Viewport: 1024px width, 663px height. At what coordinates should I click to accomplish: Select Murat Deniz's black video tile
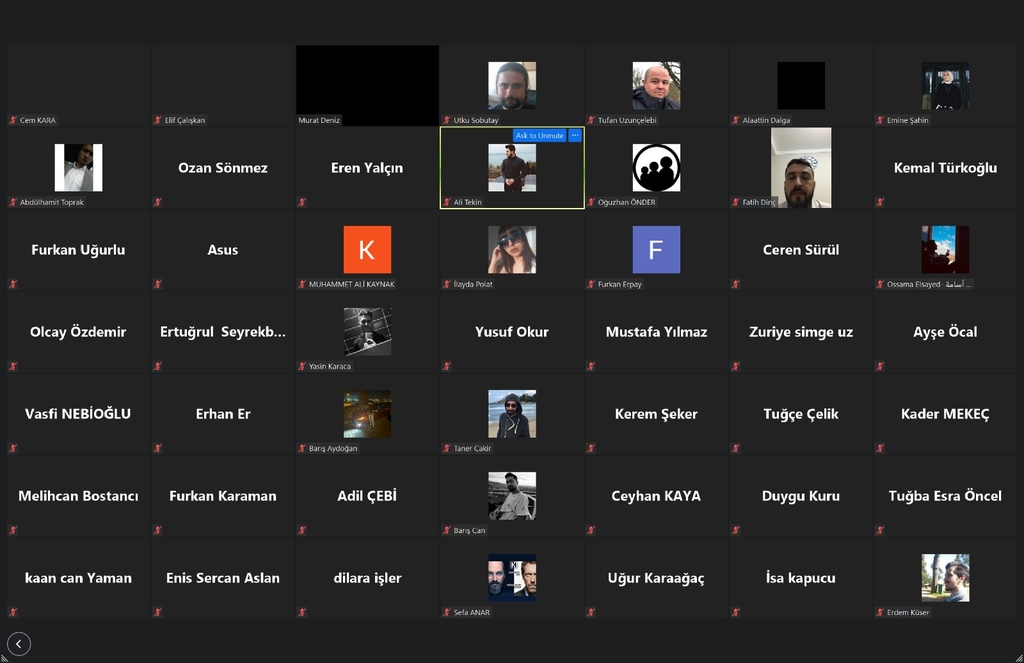pyautogui.click(x=367, y=85)
